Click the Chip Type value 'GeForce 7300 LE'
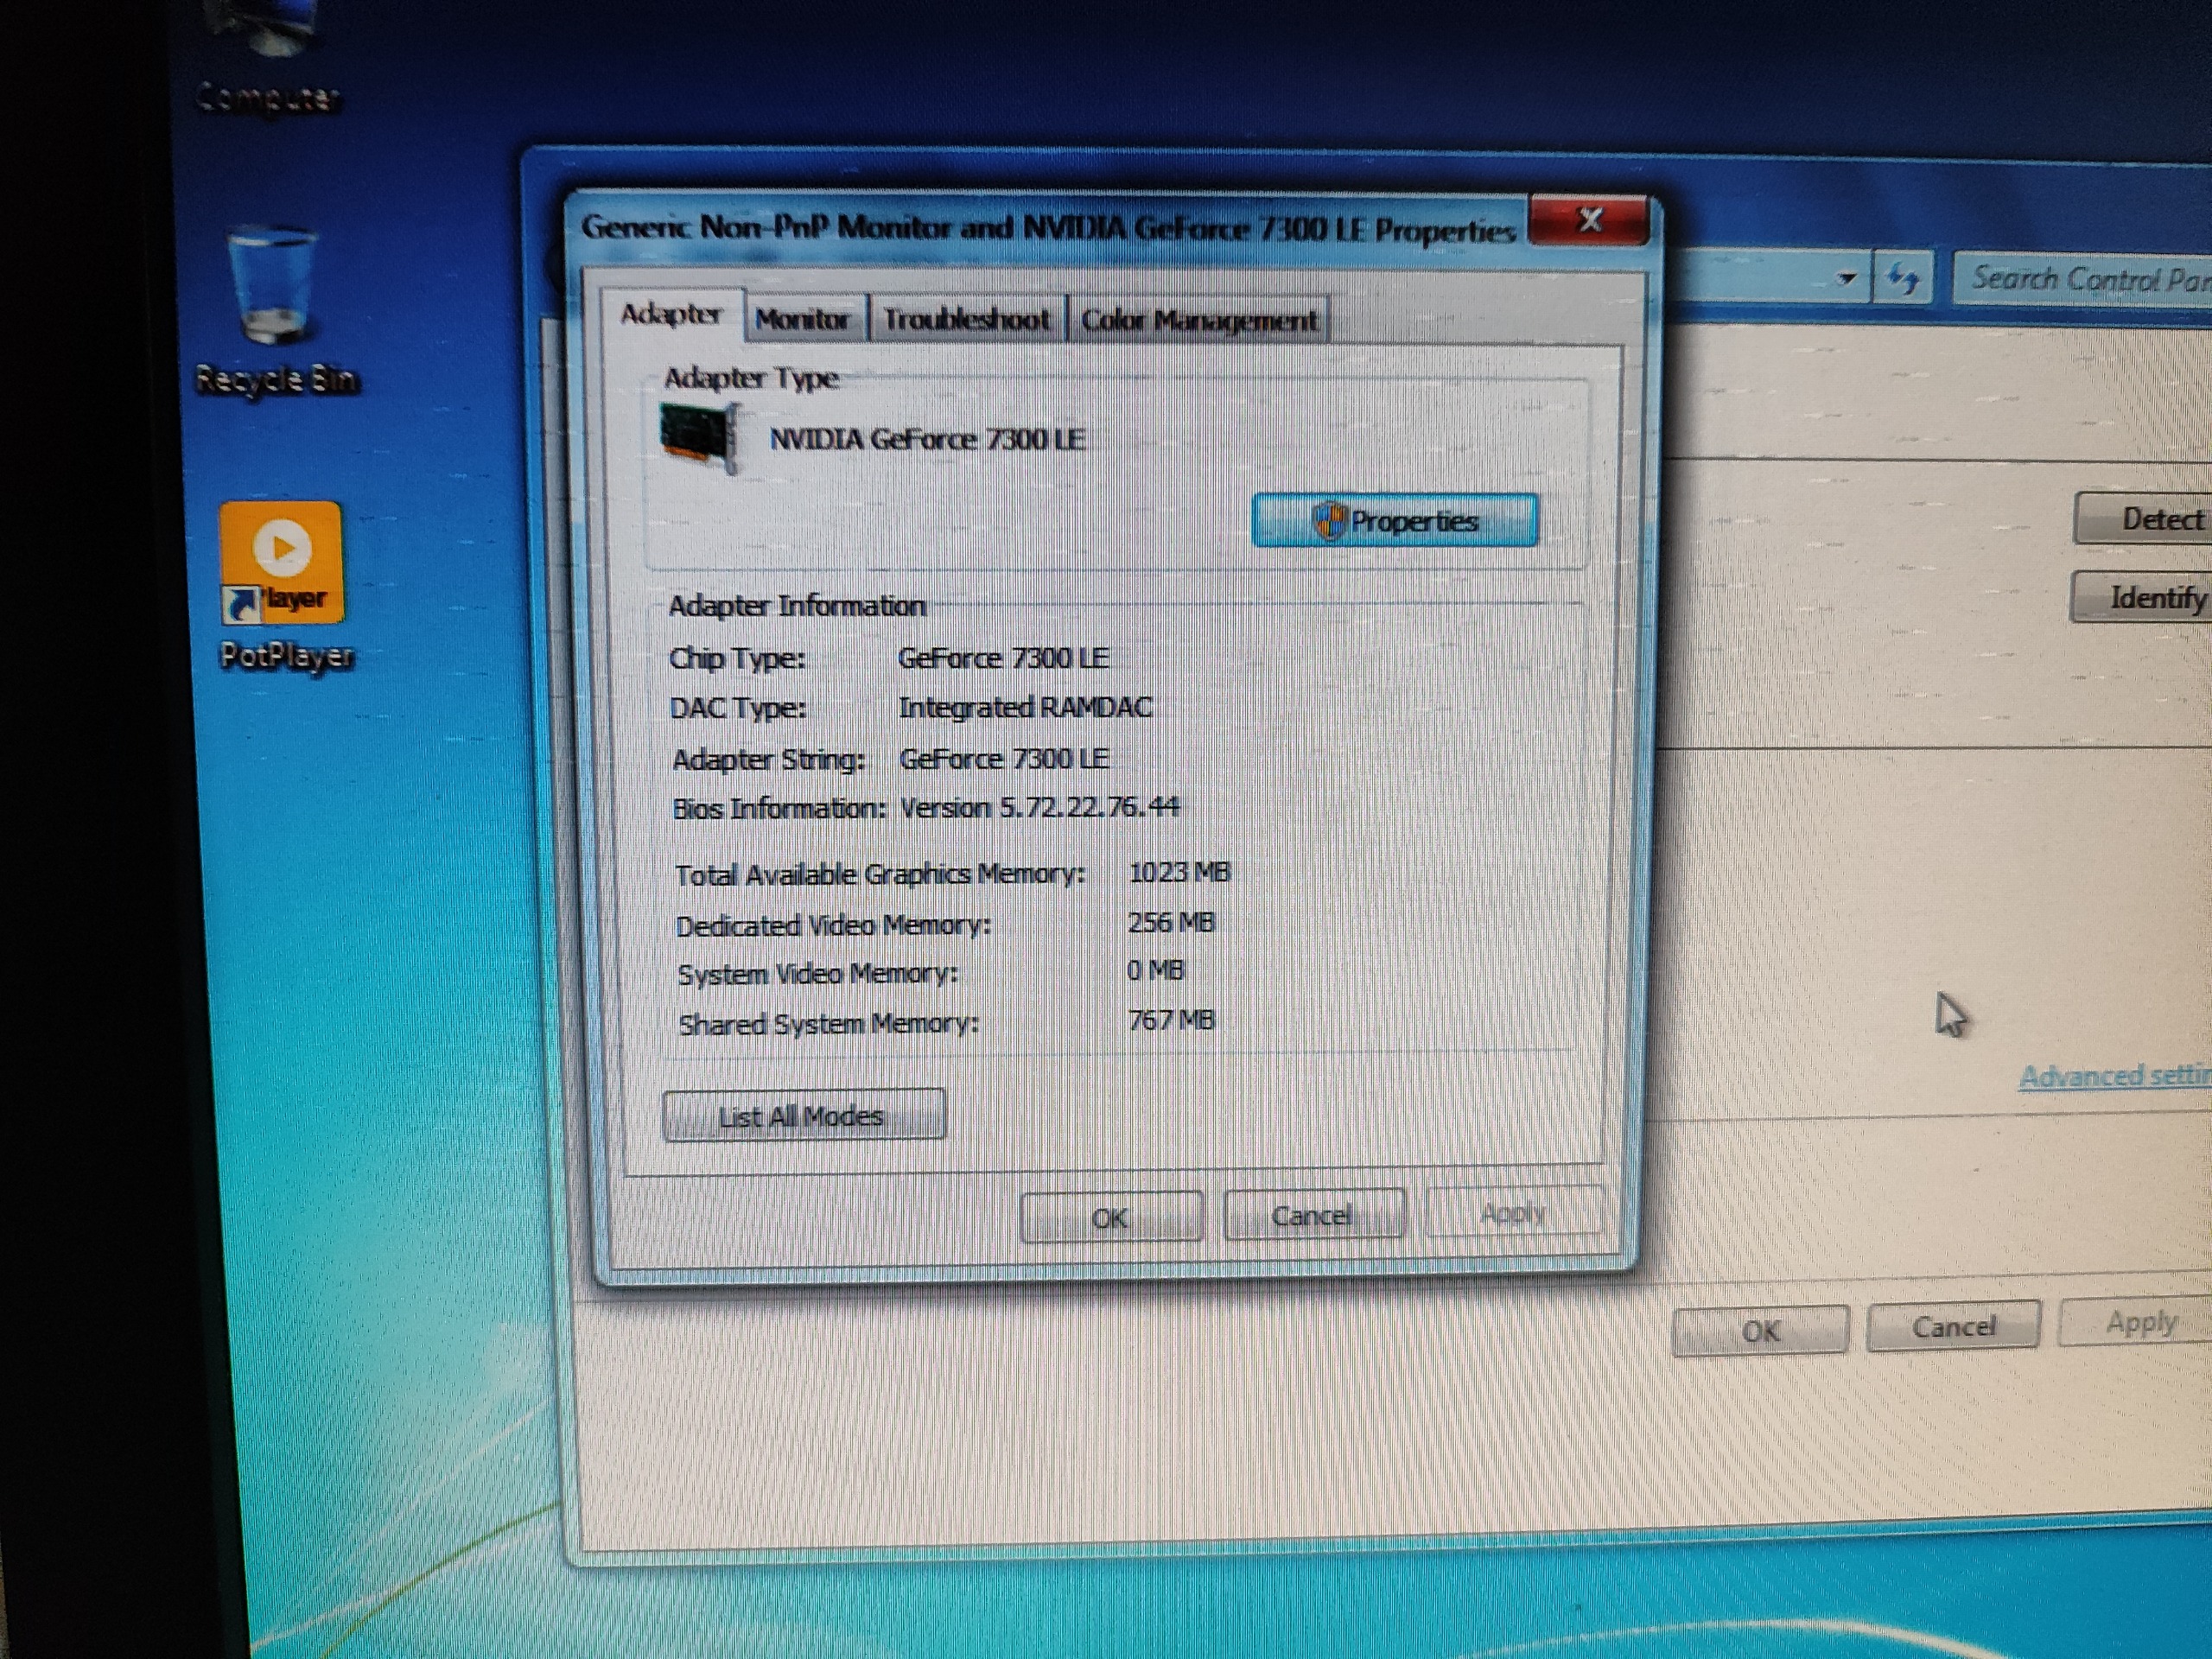This screenshot has height=1659, width=2212. pyautogui.click(x=1003, y=658)
